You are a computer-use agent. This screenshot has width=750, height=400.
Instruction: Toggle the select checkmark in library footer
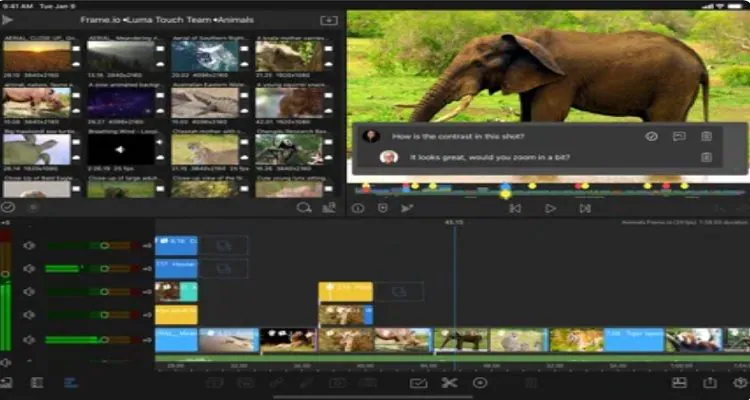(x=7, y=207)
